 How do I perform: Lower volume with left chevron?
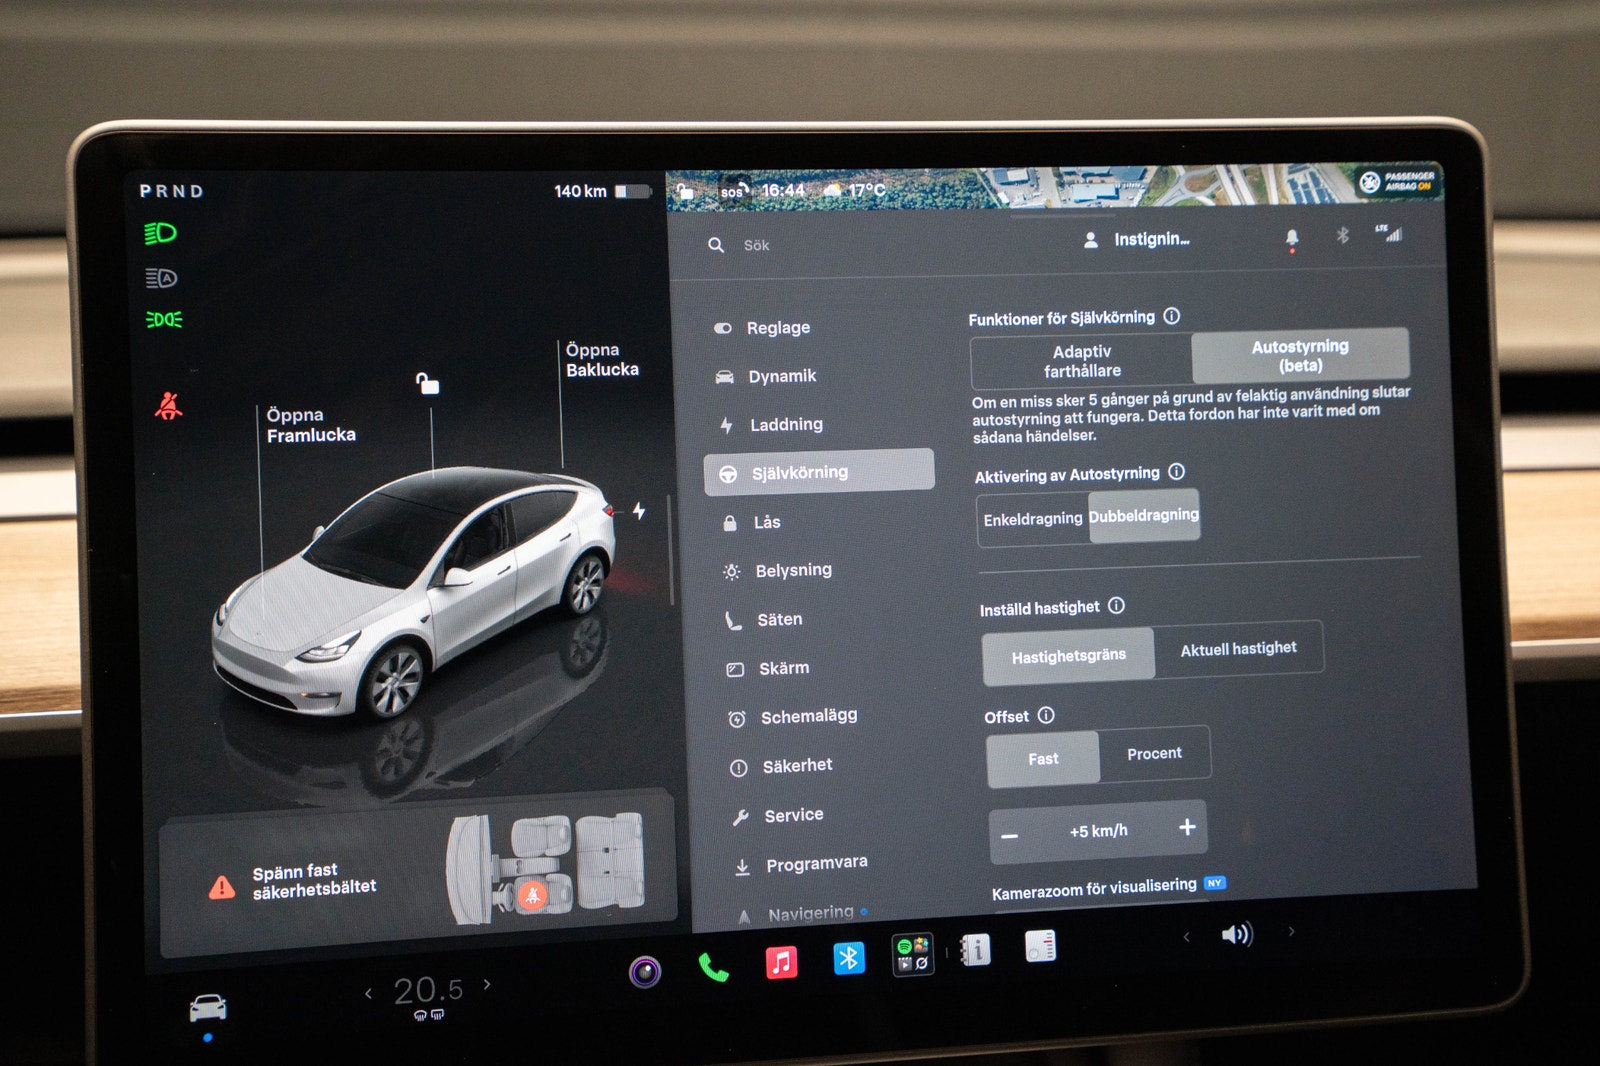point(1186,937)
